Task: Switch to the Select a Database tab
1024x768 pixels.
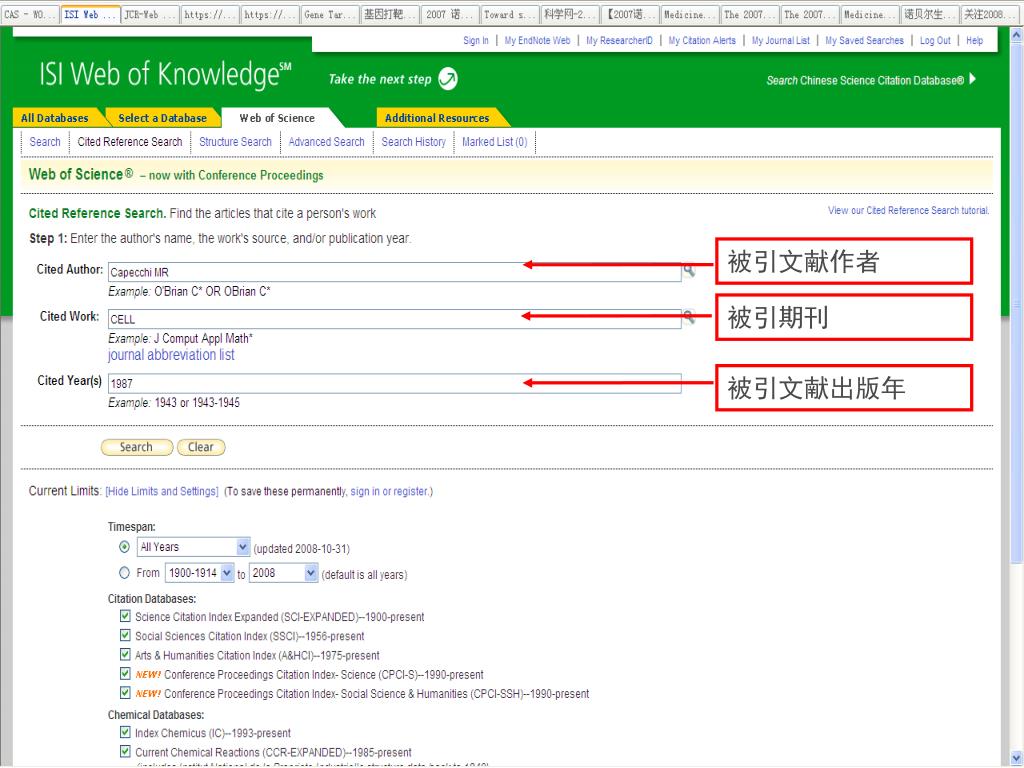Action: pos(162,118)
